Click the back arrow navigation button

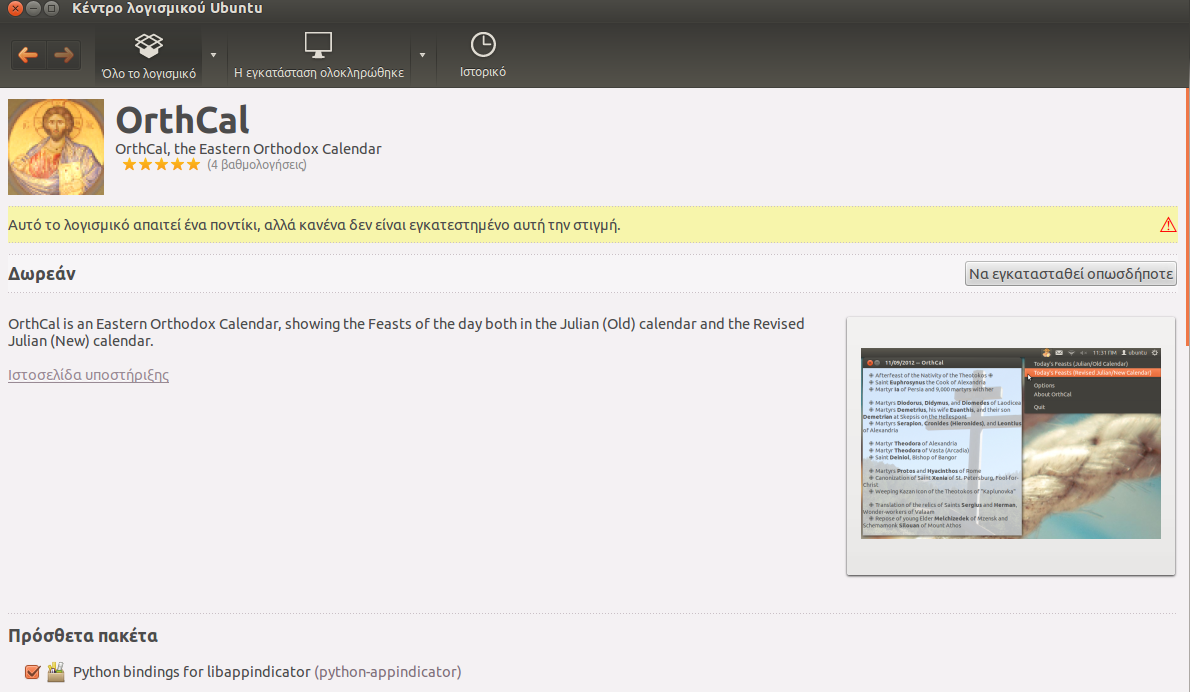[28, 55]
